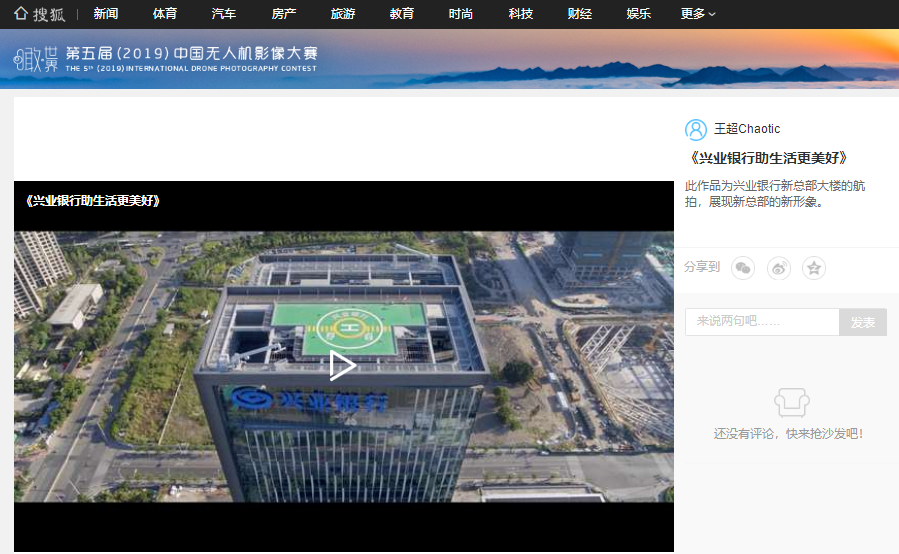This screenshot has height=554, width=899.
Task: Click the 瞰世界 contest logo
Action: point(36,59)
